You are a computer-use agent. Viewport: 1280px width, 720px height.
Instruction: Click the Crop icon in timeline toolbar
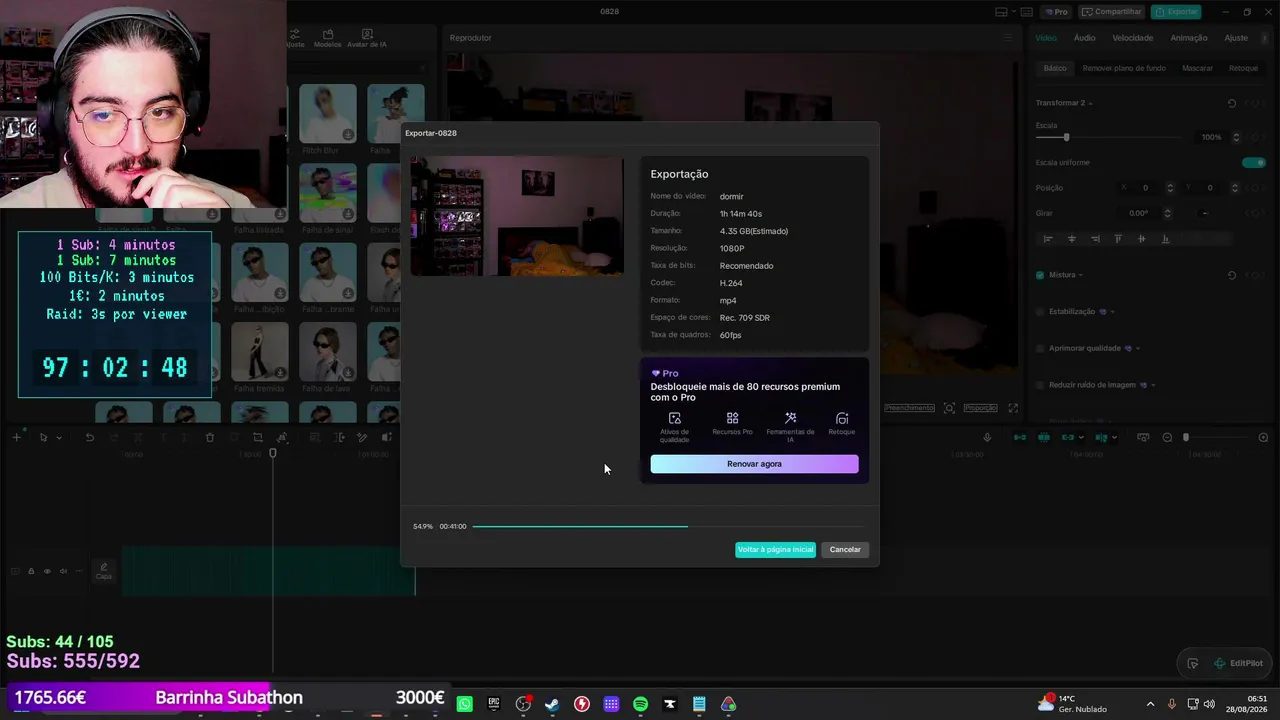point(258,437)
